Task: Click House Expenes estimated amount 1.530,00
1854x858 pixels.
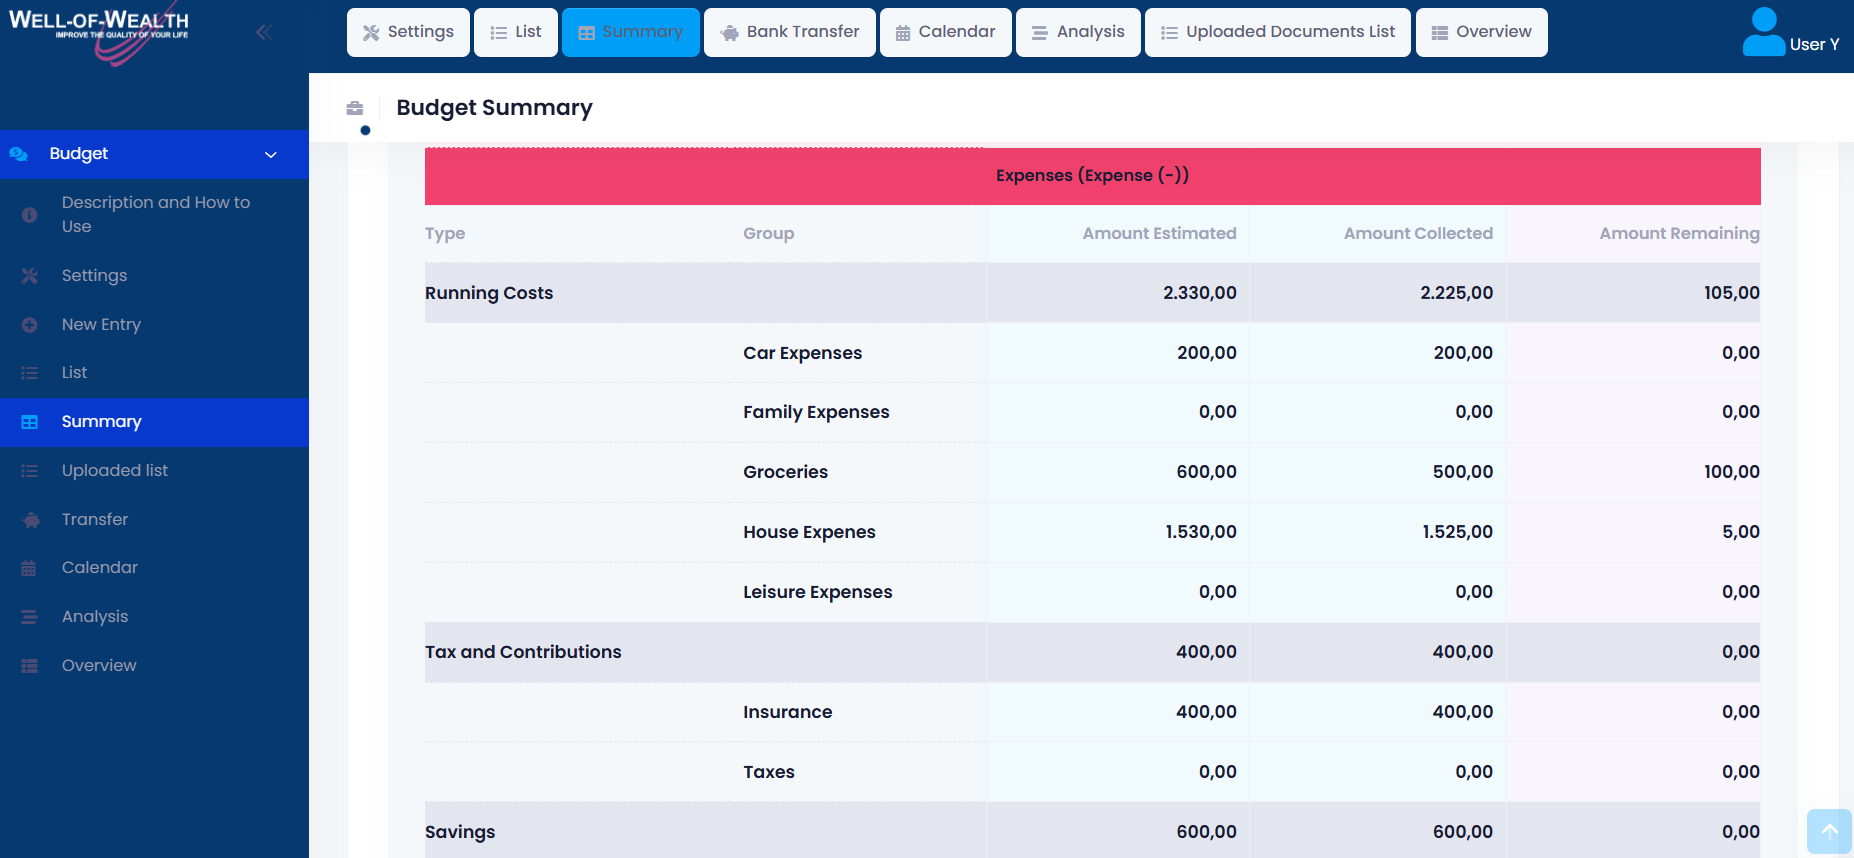Action: pyautogui.click(x=1200, y=532)
